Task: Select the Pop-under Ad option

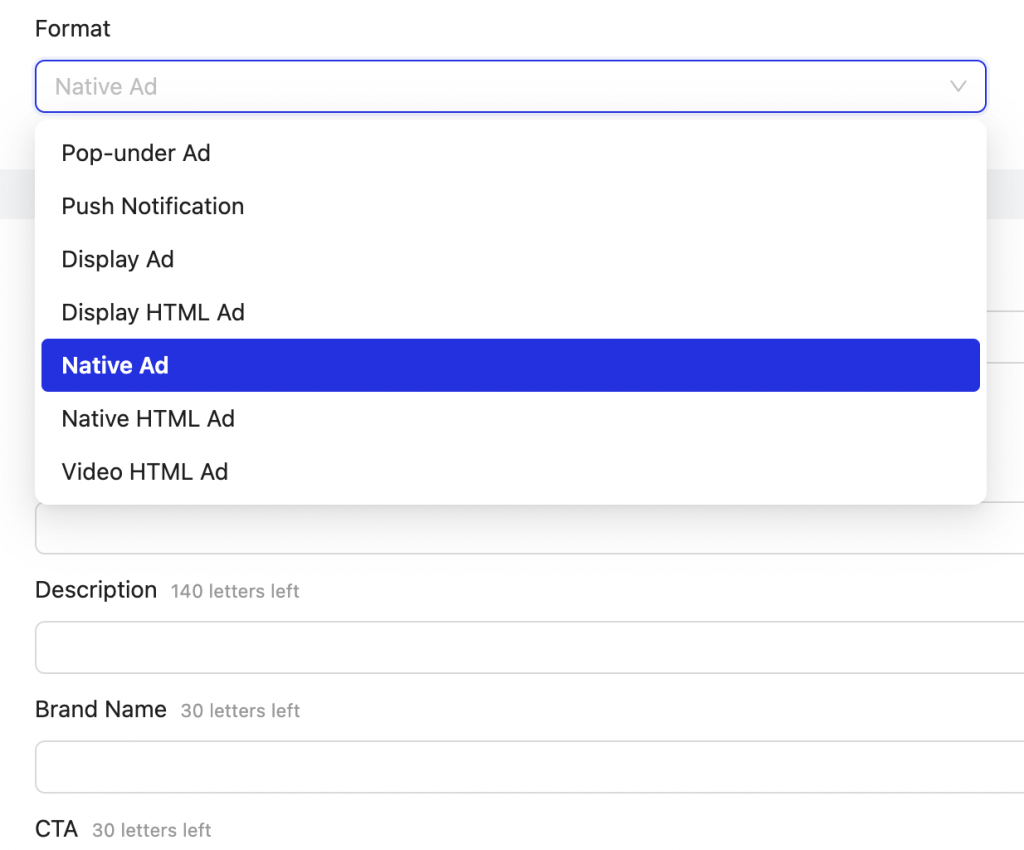Action: tap(136, 153)
